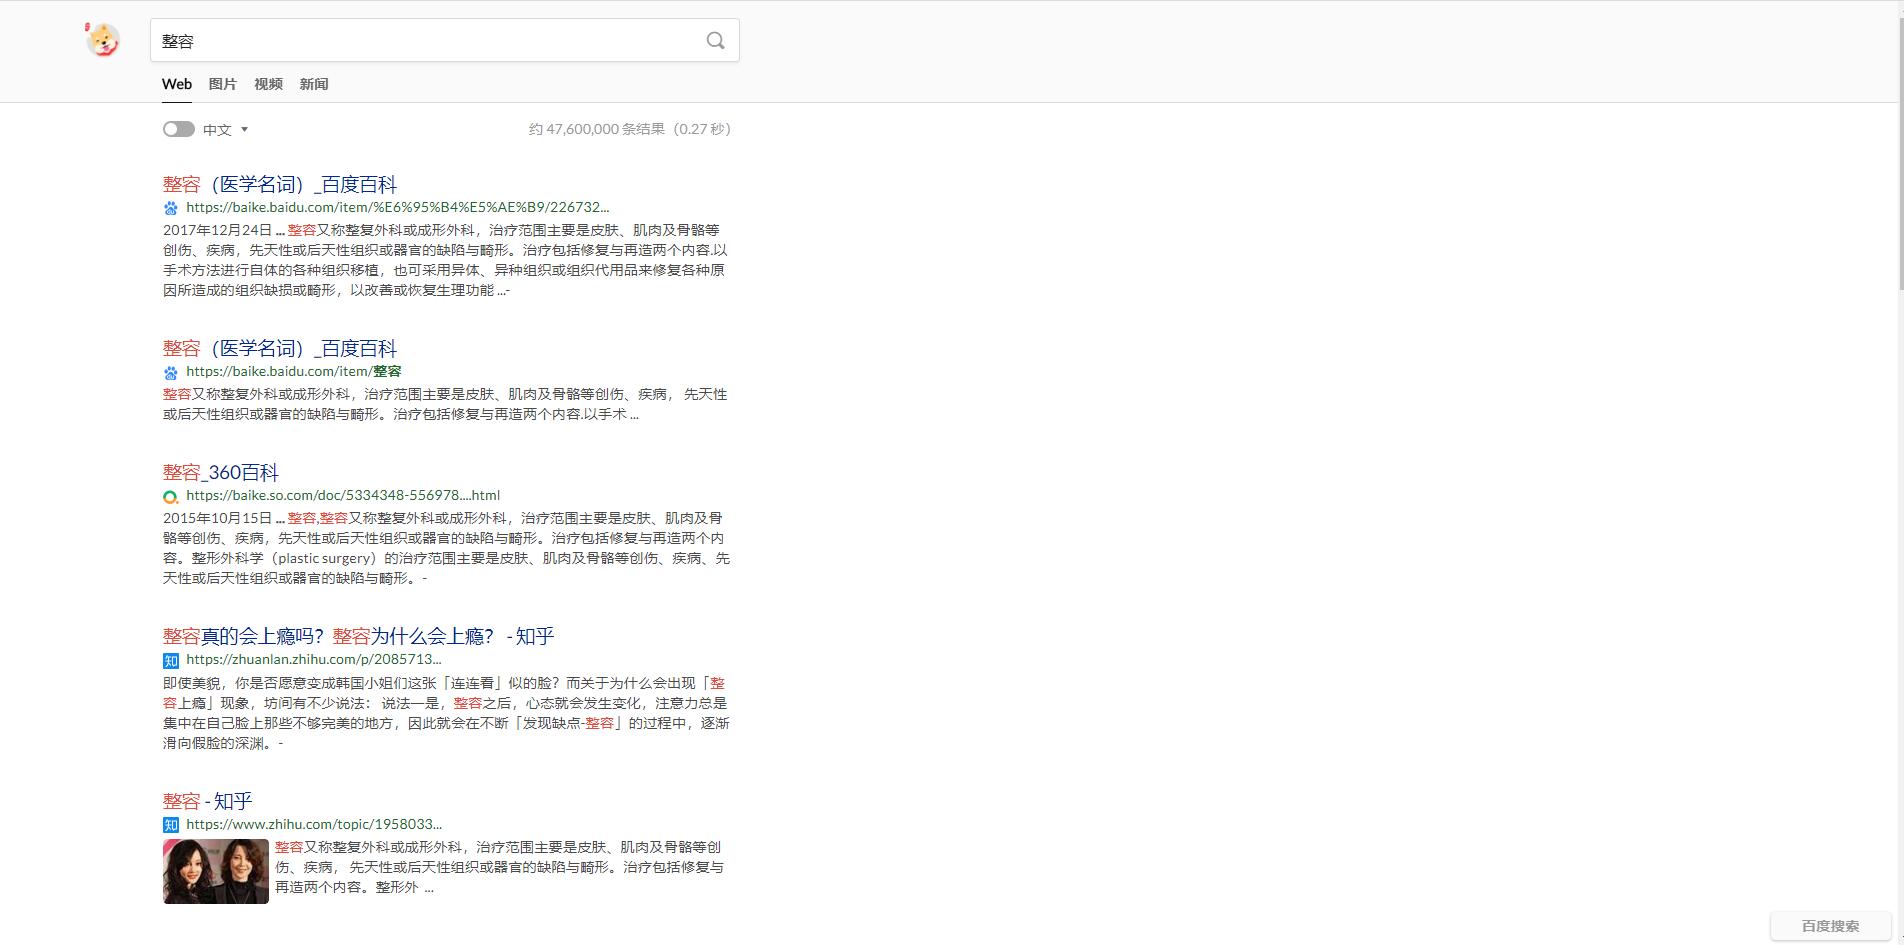The height and width of the screenshot is (945, 1904).
Task: Click the magnifying glass search icon
Action: pos(715,41)
